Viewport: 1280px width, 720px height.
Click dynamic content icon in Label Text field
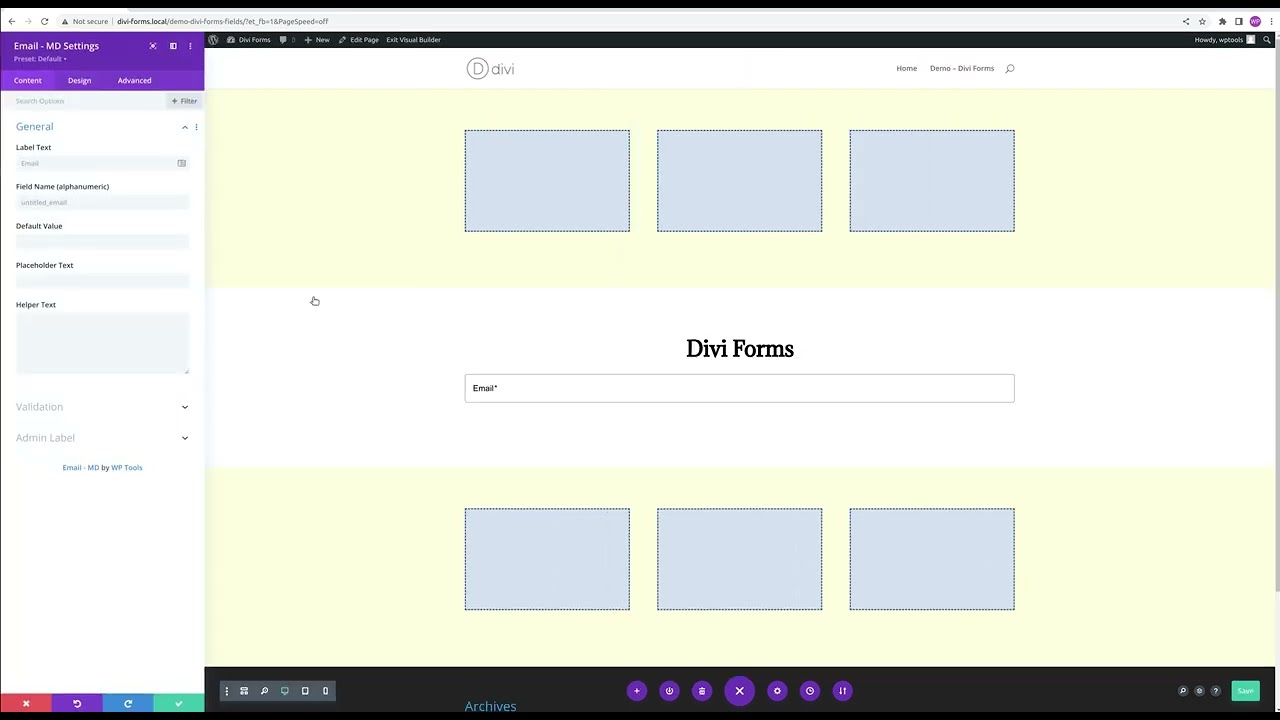pyautogui.click(x=181, y=163)
